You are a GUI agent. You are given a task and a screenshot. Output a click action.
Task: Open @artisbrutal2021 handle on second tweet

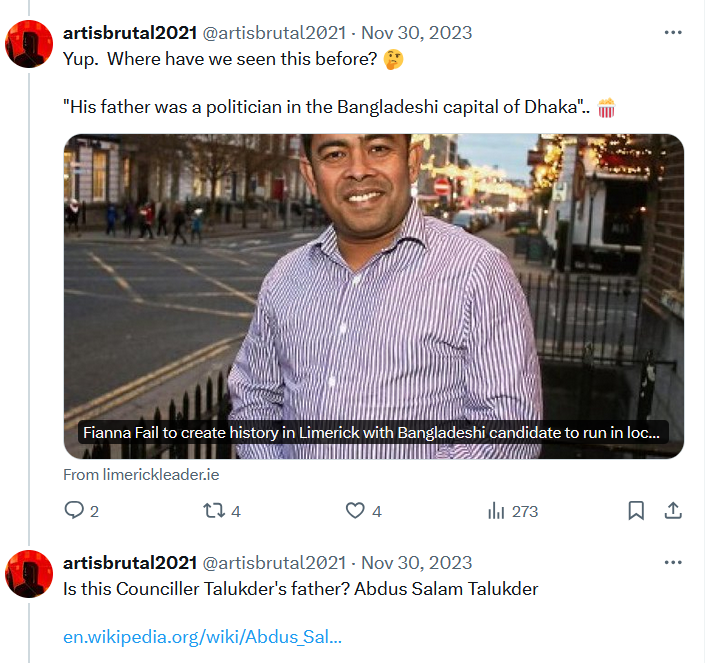click(274, 563)
